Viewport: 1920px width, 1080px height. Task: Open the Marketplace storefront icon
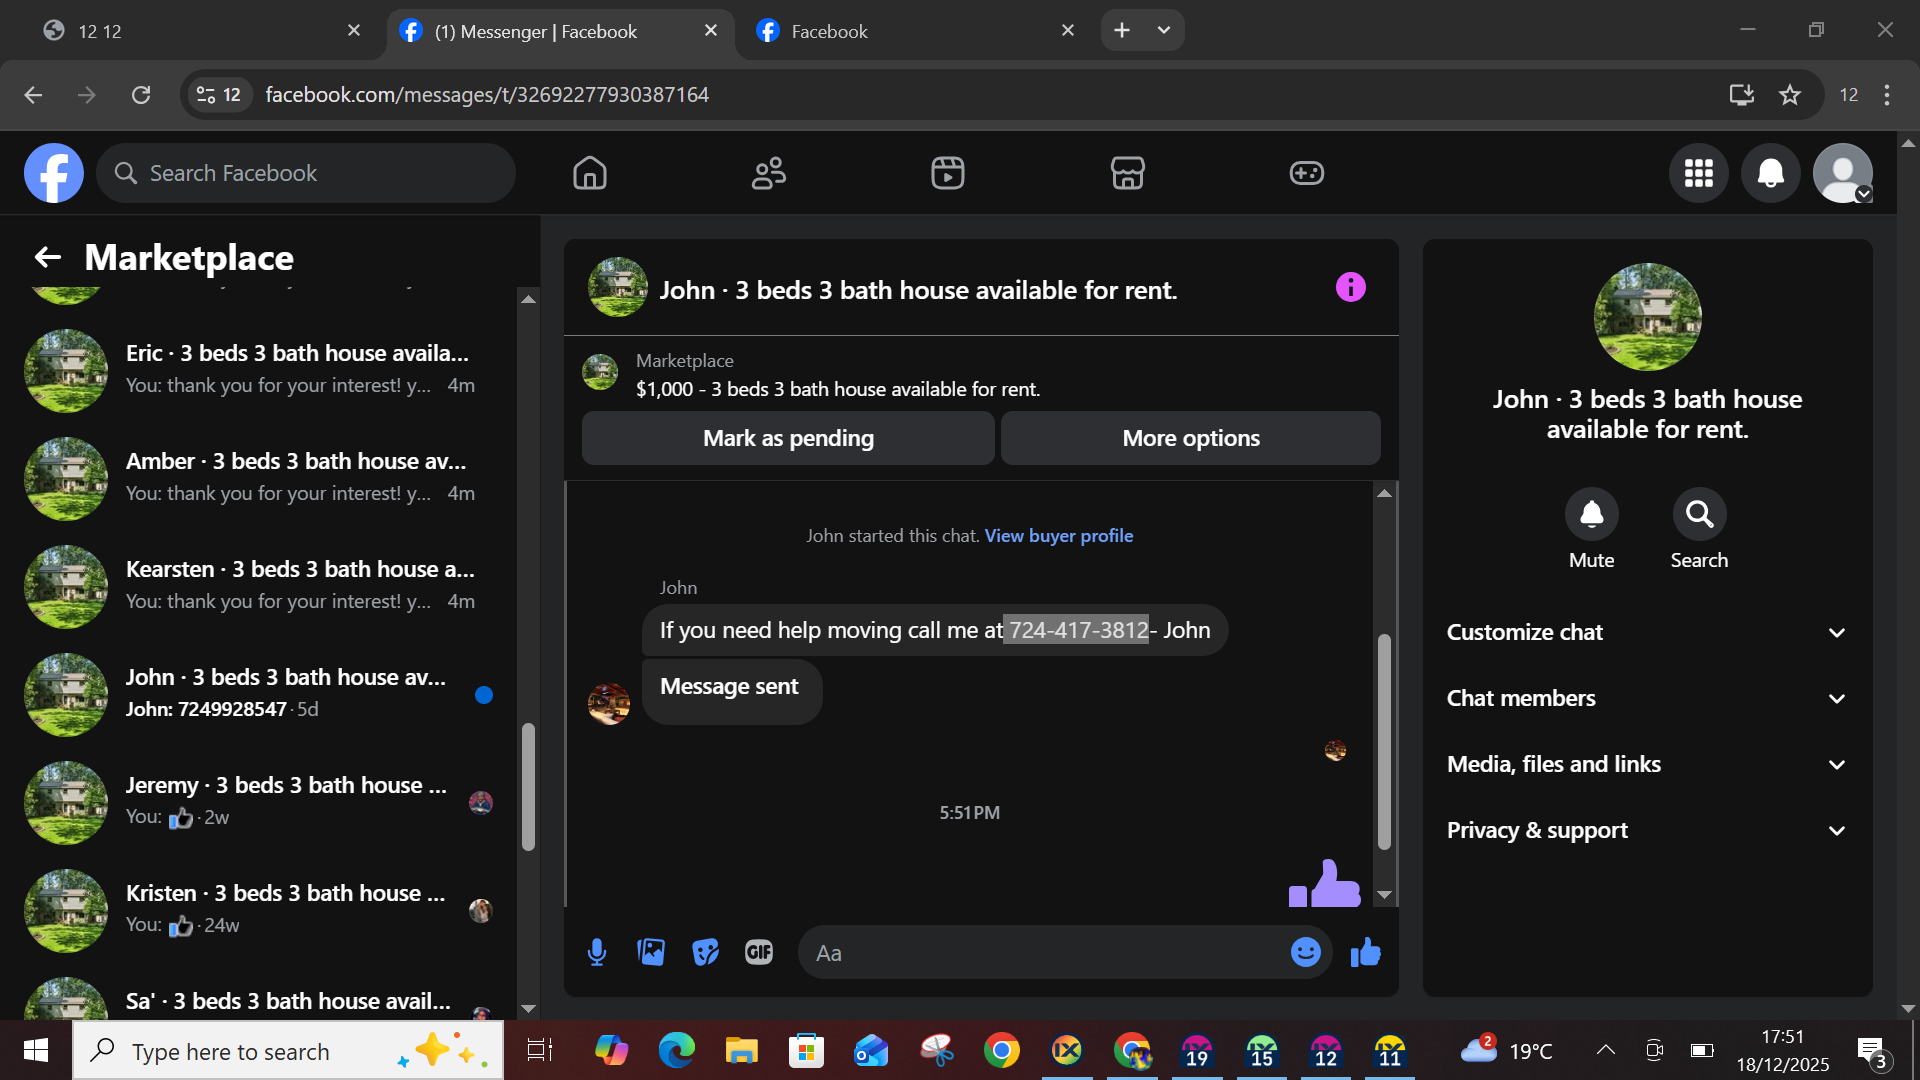point(1127,173)
